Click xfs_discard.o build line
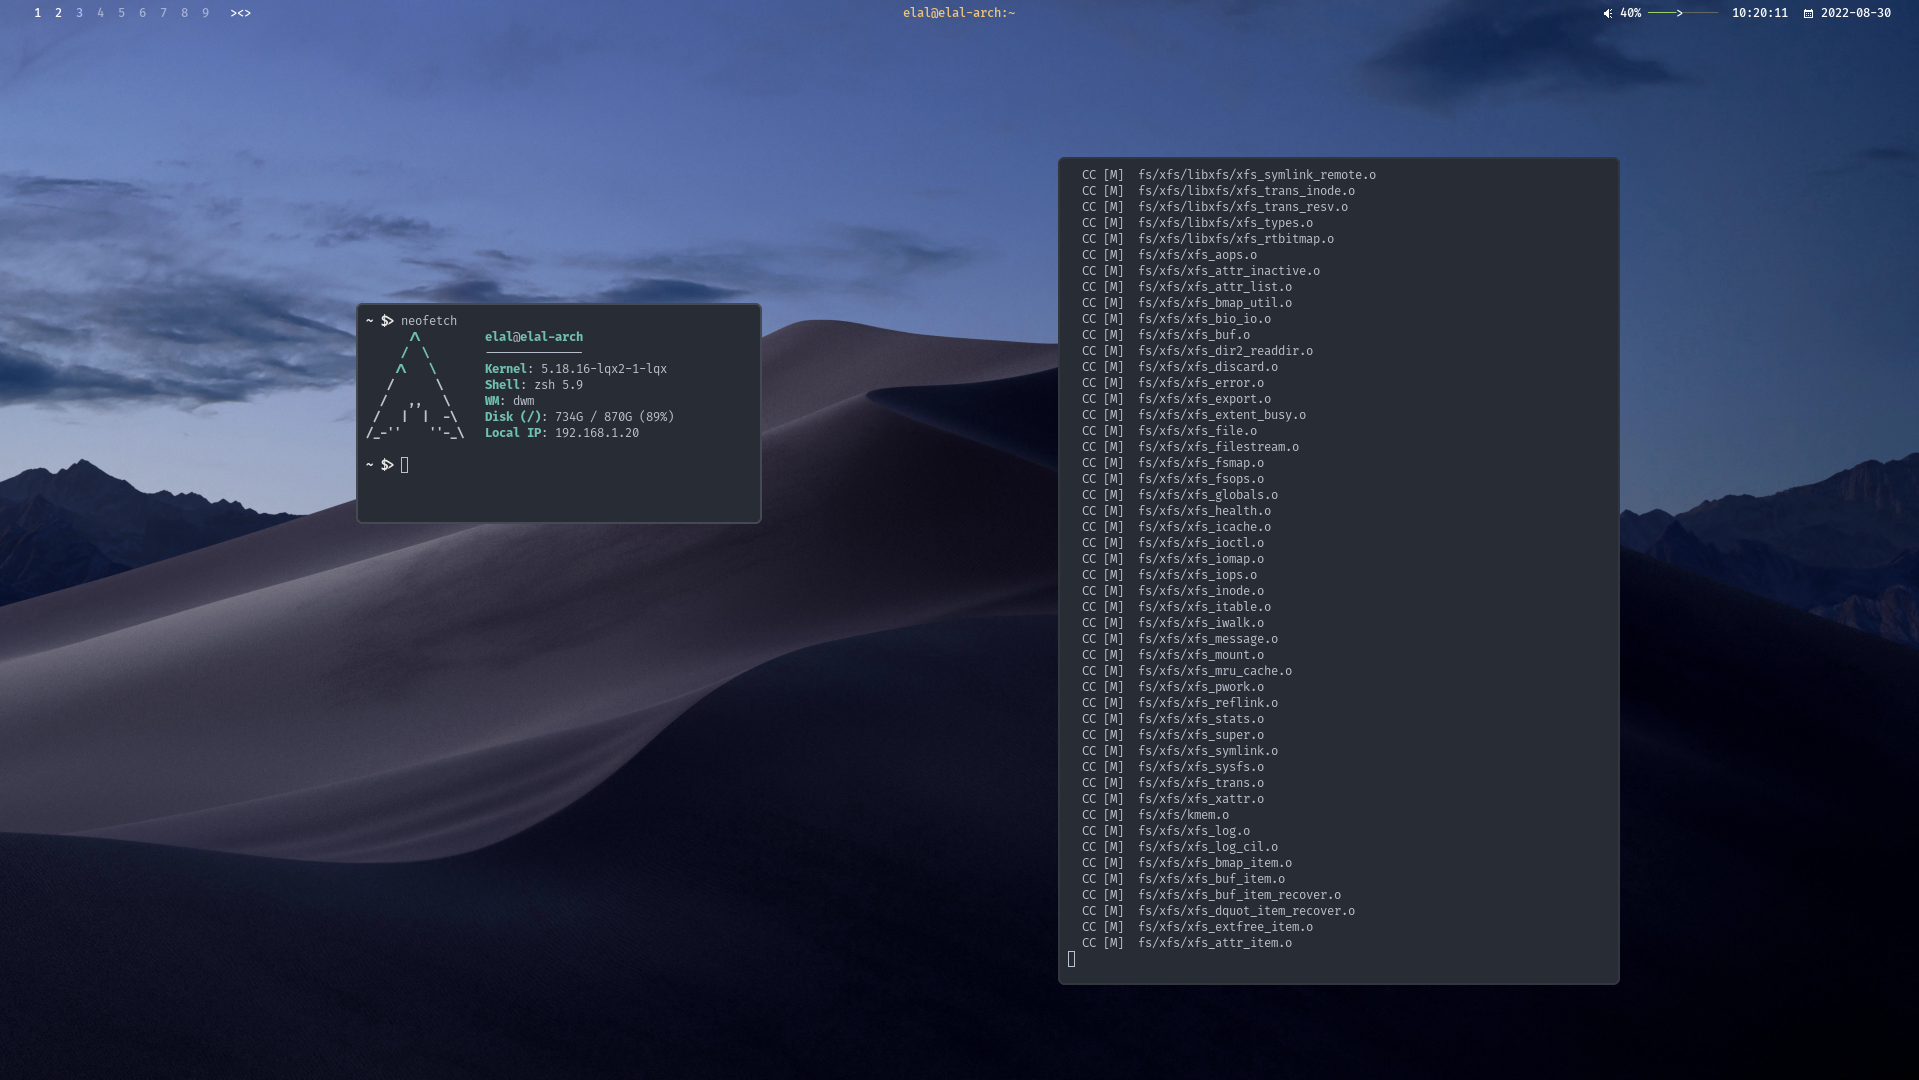Viewport: 1919px width, 1080px height. (x=1179, y=367)
